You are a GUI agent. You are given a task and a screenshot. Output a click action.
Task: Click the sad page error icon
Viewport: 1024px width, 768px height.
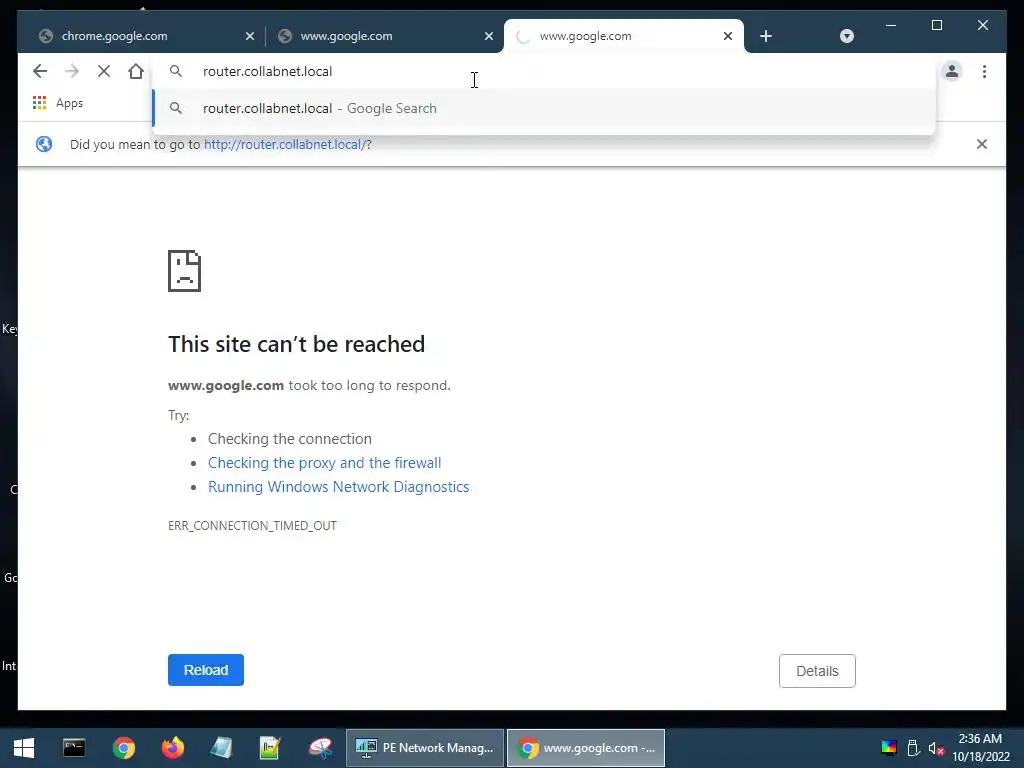[184, 270]
